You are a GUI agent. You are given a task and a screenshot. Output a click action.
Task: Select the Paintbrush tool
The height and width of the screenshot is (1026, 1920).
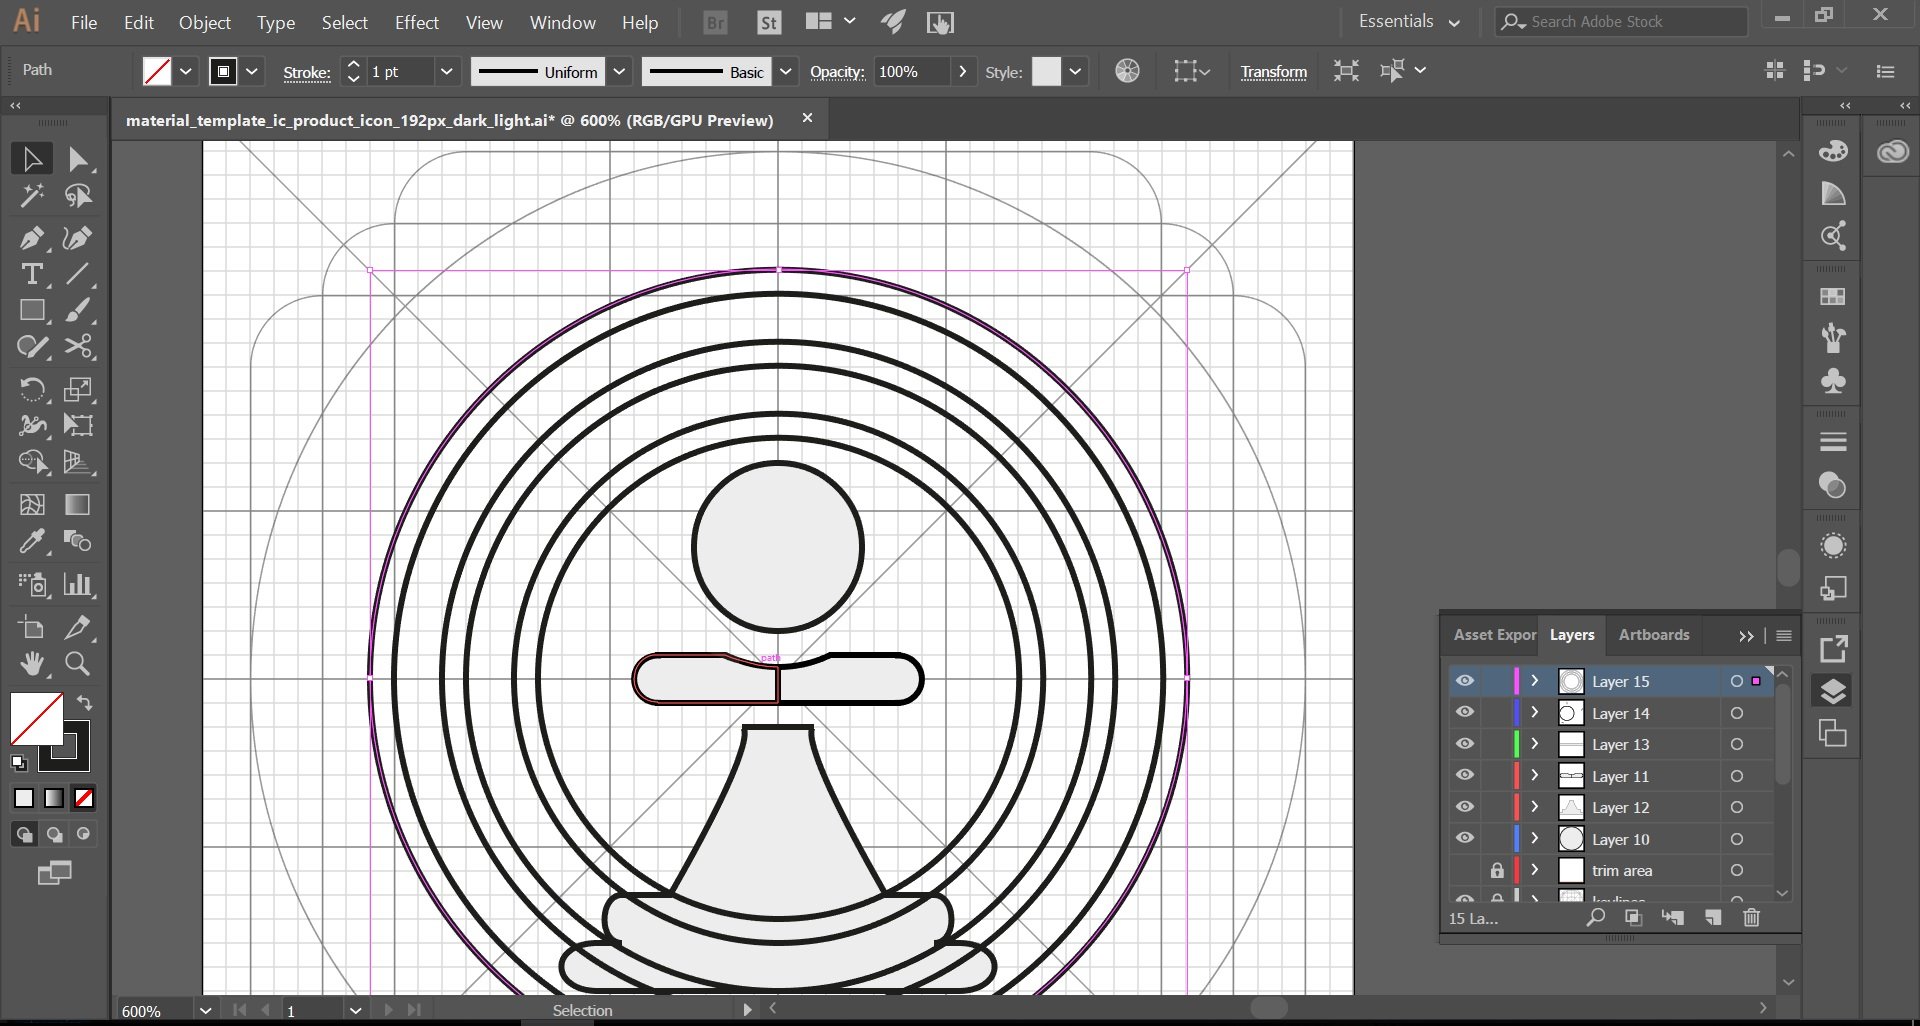(78, 311)
